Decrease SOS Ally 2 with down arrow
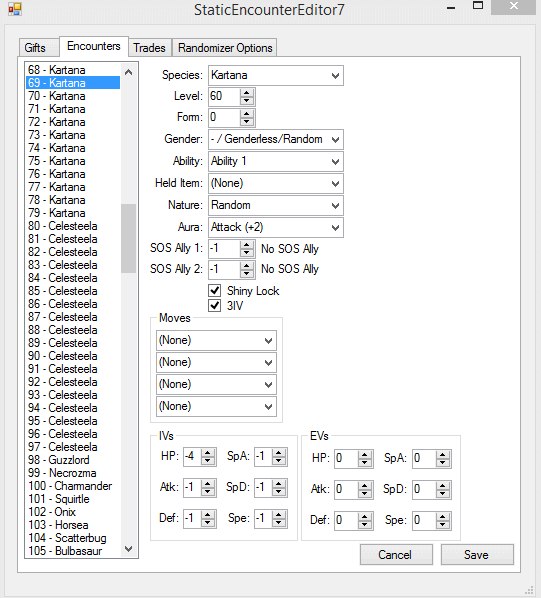Viewport: 541px width, 598px height. pyautogui.click(x=247, y=274)
